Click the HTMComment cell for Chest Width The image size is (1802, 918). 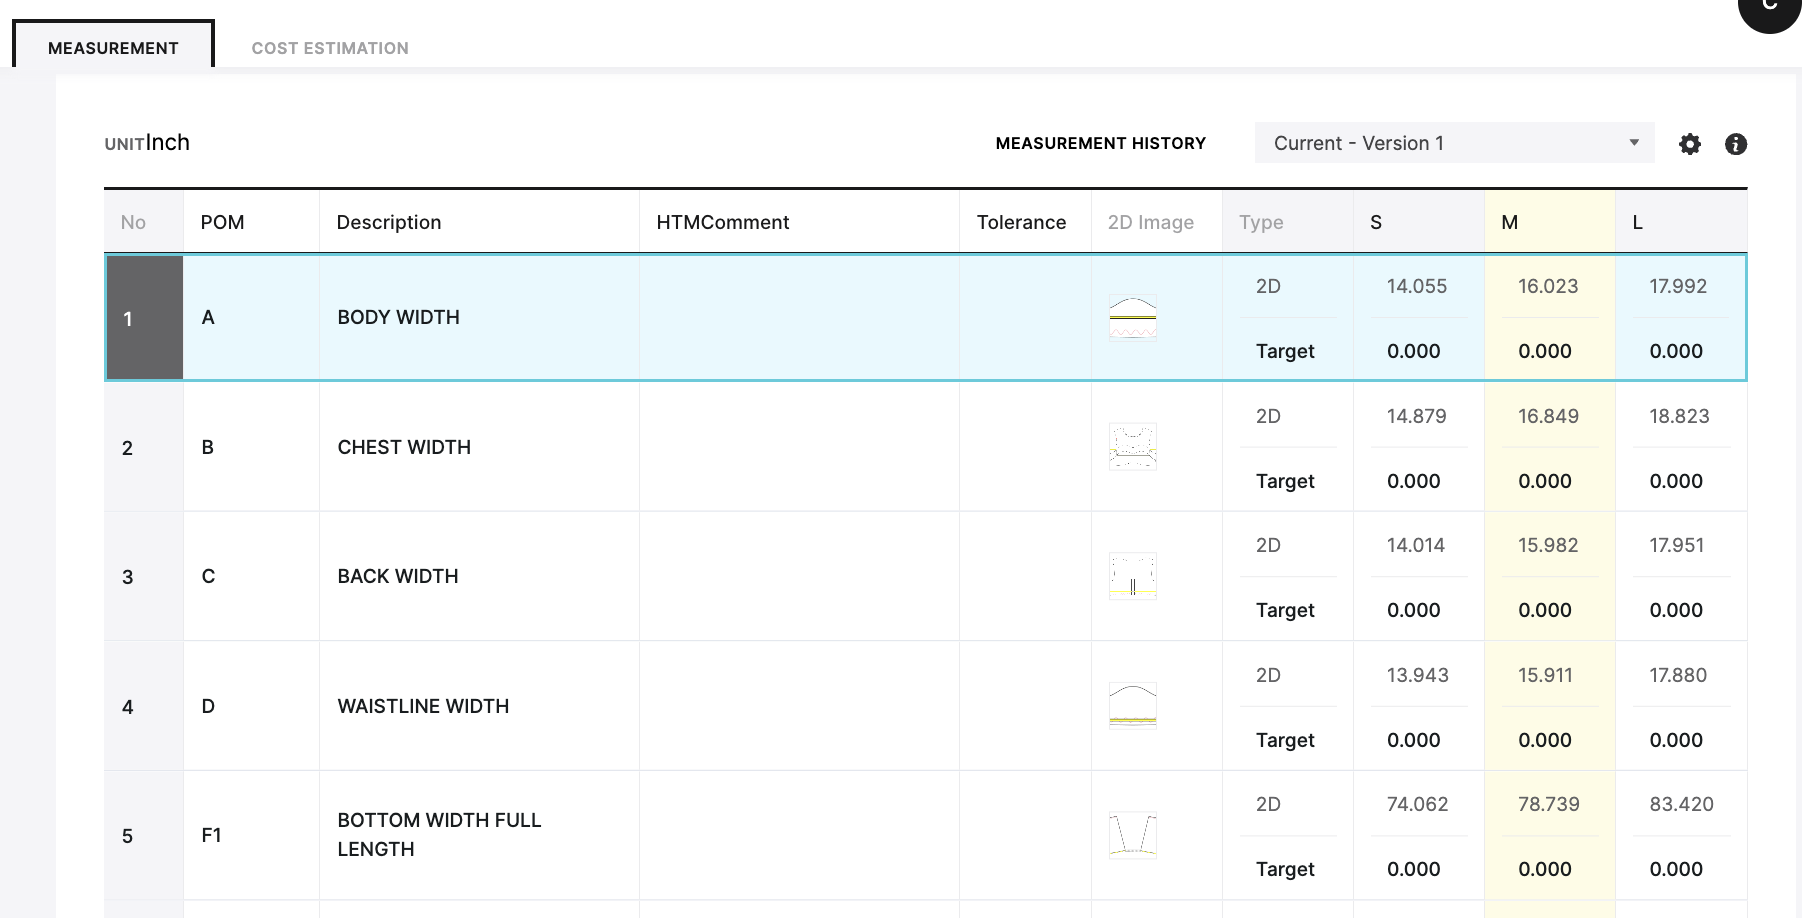[x=798, y=447]
